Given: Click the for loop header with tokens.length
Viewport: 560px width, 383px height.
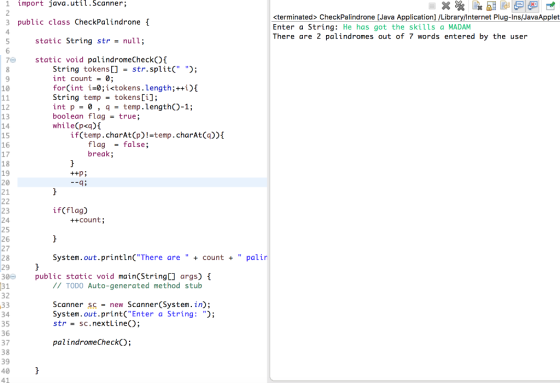Looking at the screenshot, I should (125, 88).
